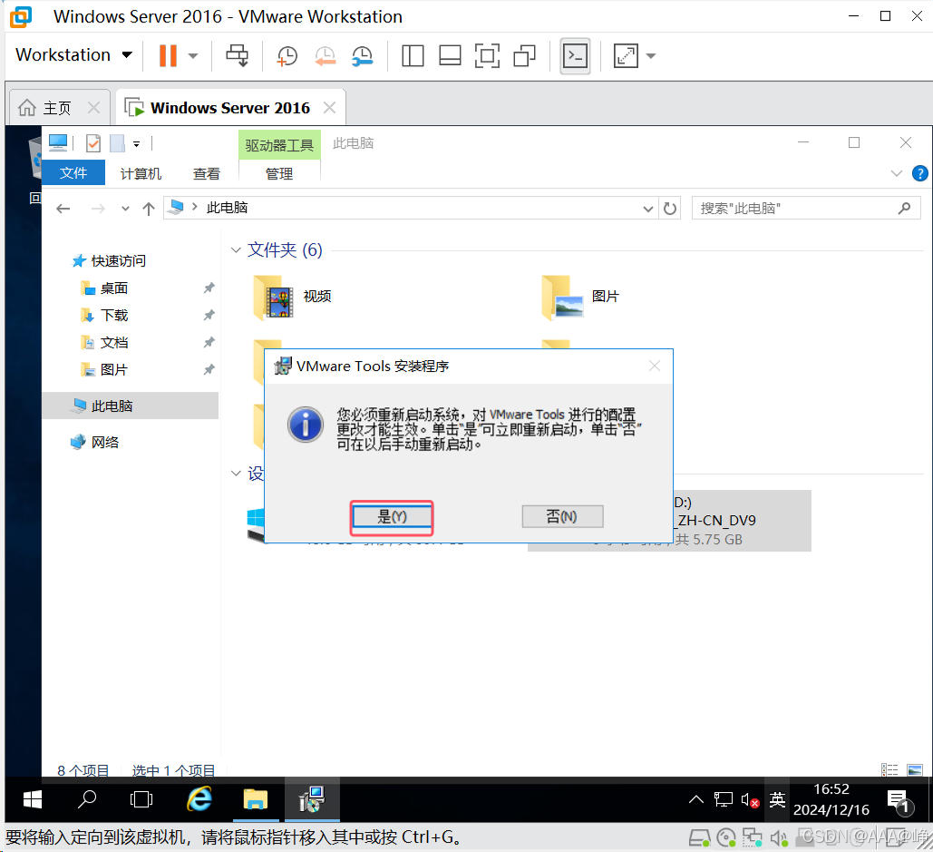The height and width of the screenshot is (852, 933).
Task: Click the 此电脑 address bar breadcrumb
Action: (227, 208)
